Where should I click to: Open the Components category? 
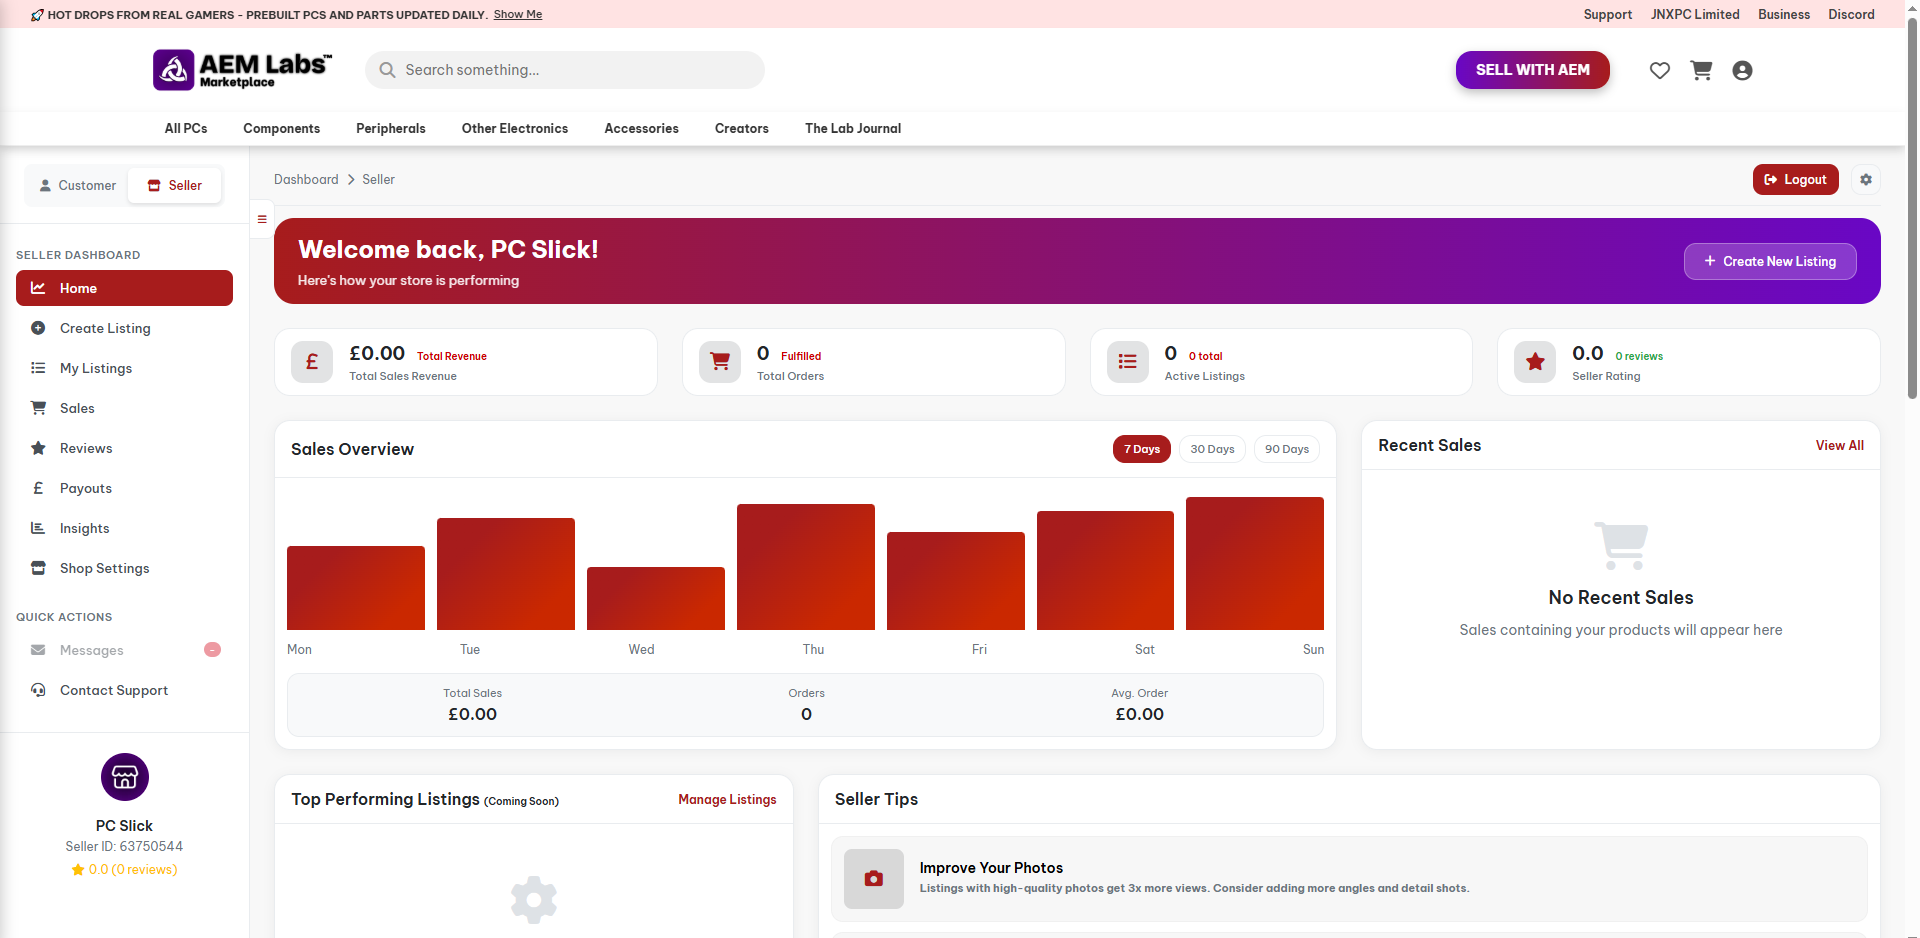(x=281, y=128)
